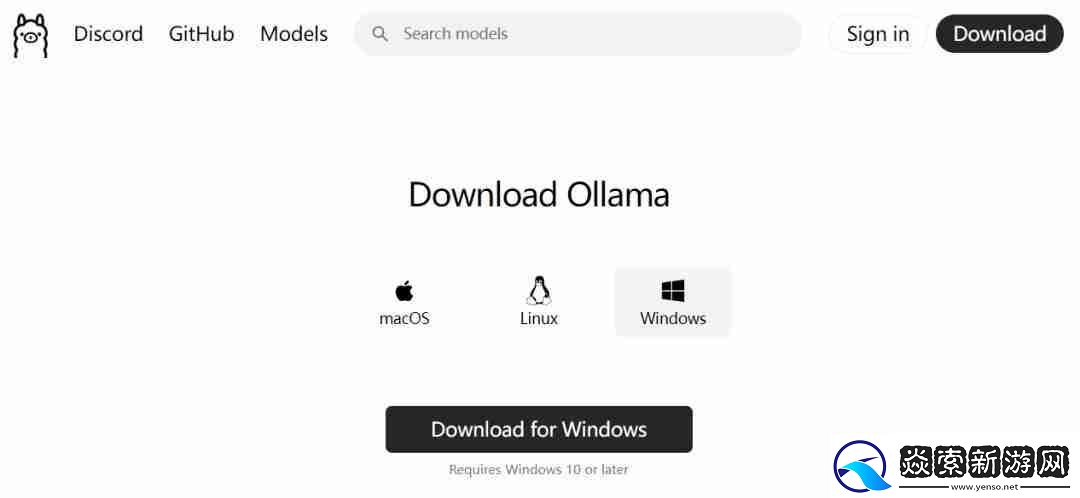1080x498 pixels.
Task: Click the Sign in button
Action: pyautogui.click(x=878, y=34)
